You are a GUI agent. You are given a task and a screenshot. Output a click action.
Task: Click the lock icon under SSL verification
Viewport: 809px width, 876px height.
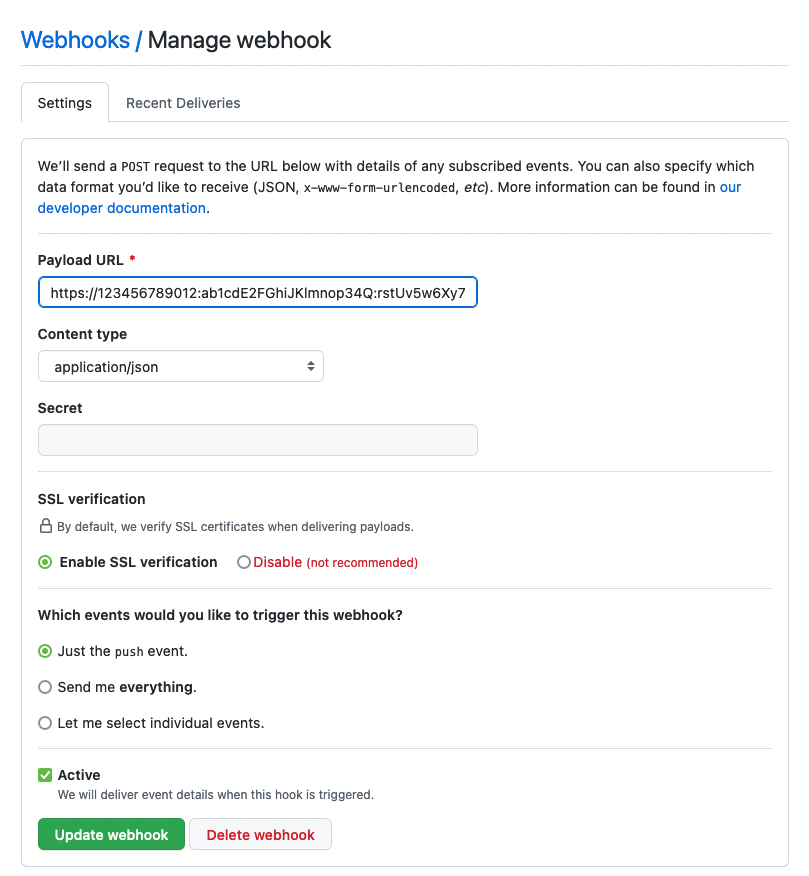[x=46, y=526]
